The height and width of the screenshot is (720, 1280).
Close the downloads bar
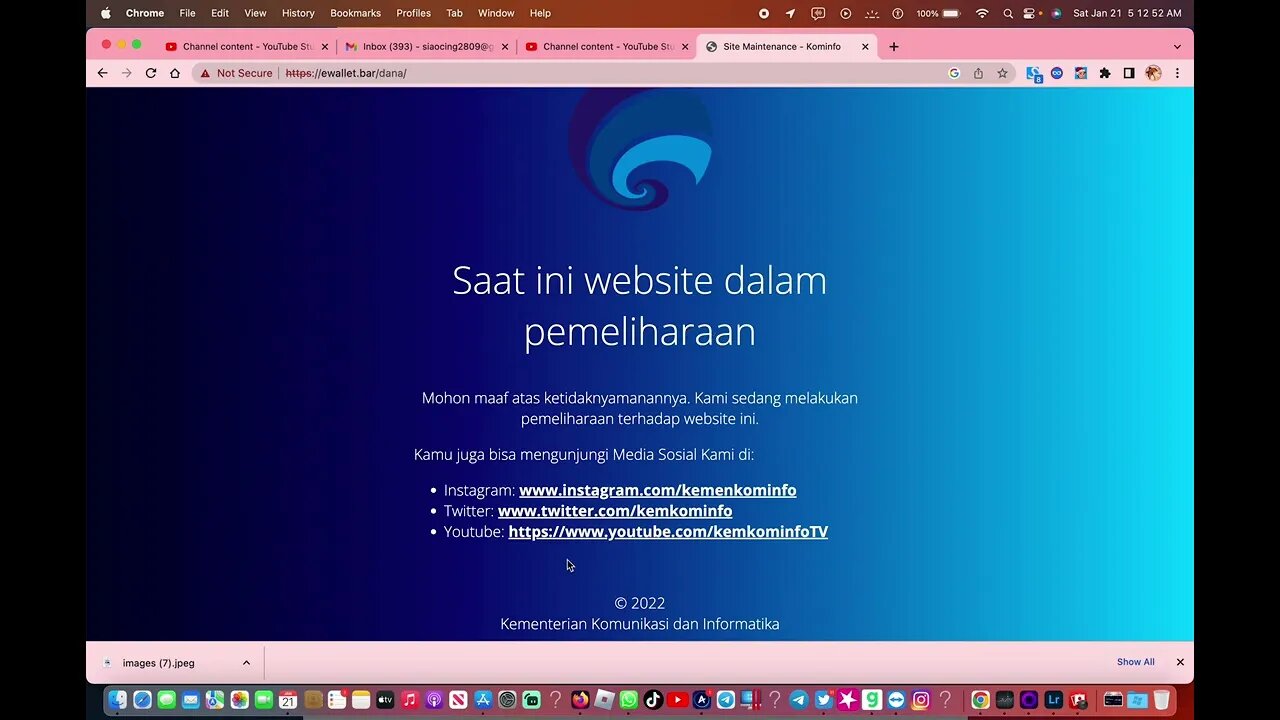1180,662
